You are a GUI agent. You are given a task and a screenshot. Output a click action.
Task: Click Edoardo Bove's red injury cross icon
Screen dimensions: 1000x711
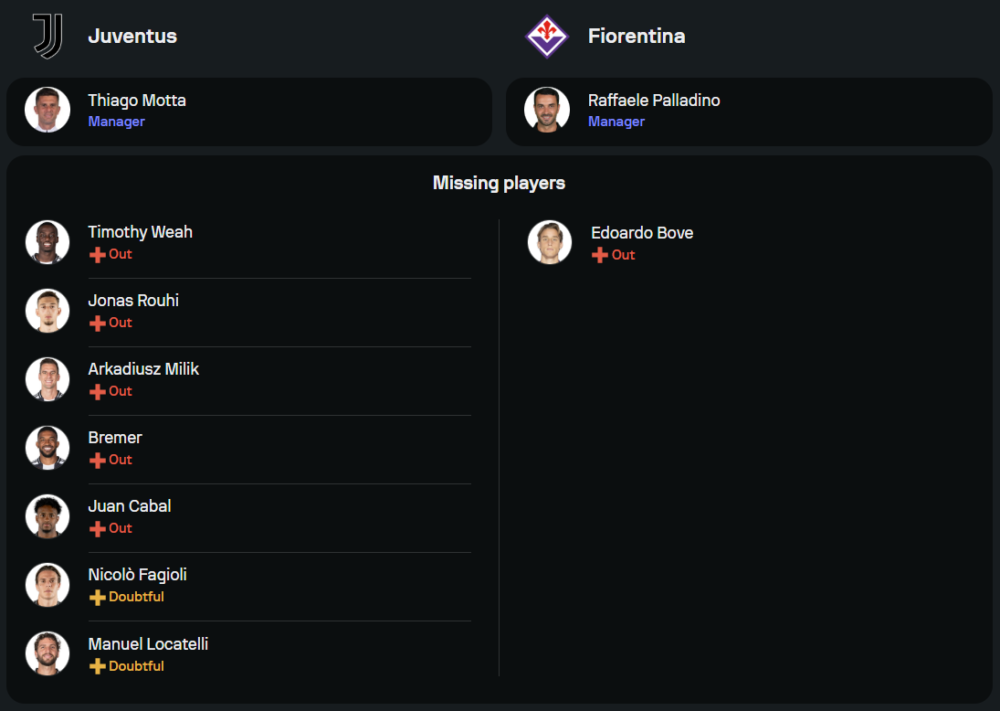[600, 256]
